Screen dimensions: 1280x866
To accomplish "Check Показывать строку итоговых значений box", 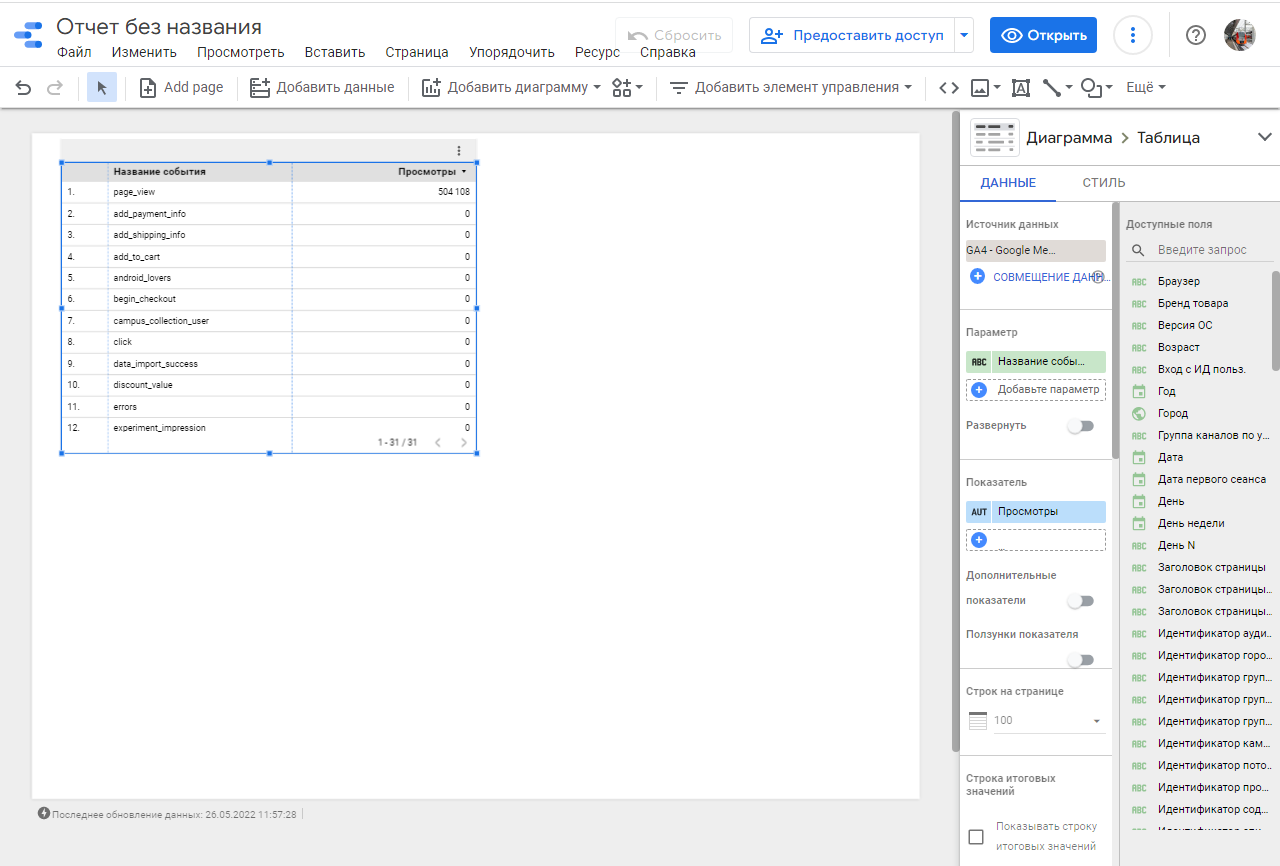I will pos(976,837).
